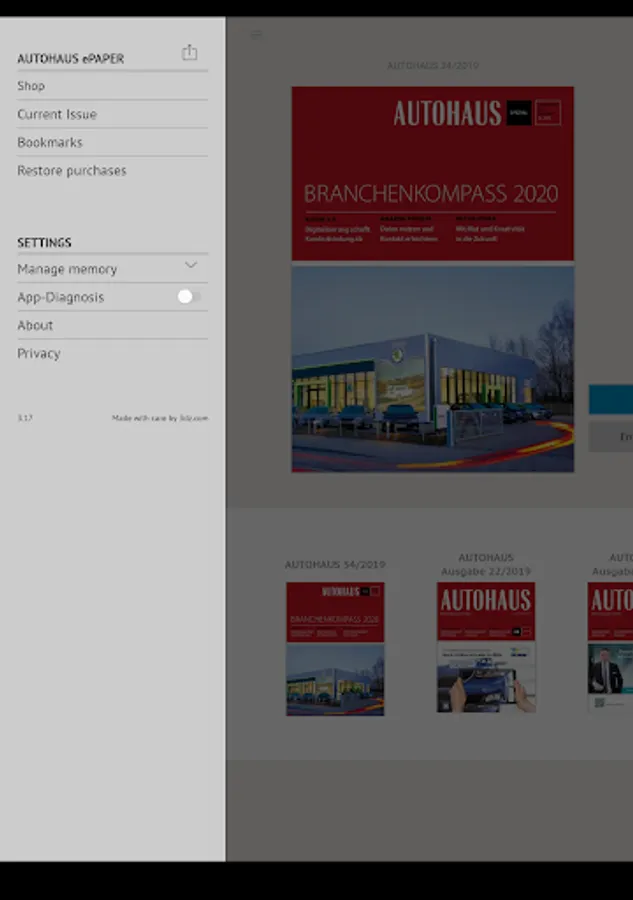Open Bookmarks in the drawer

pos(112,142)
